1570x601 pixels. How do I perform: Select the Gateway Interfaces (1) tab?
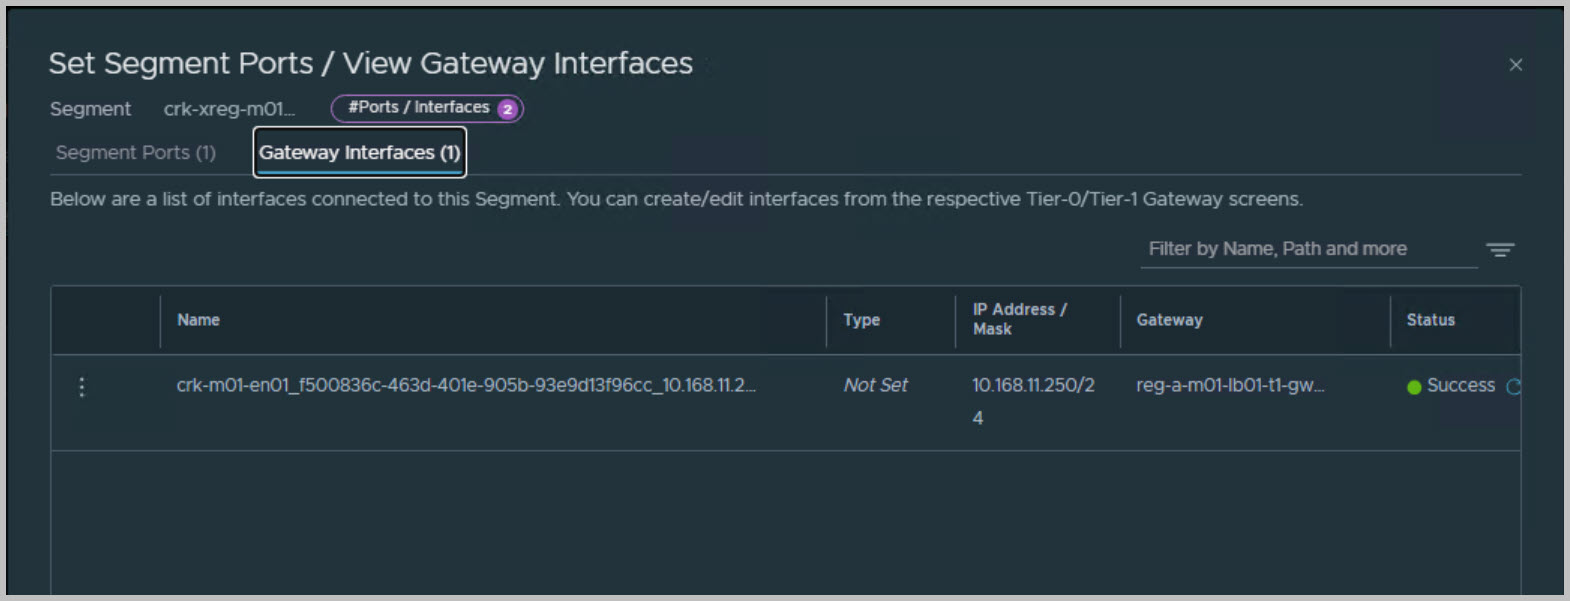click(359, 153)
